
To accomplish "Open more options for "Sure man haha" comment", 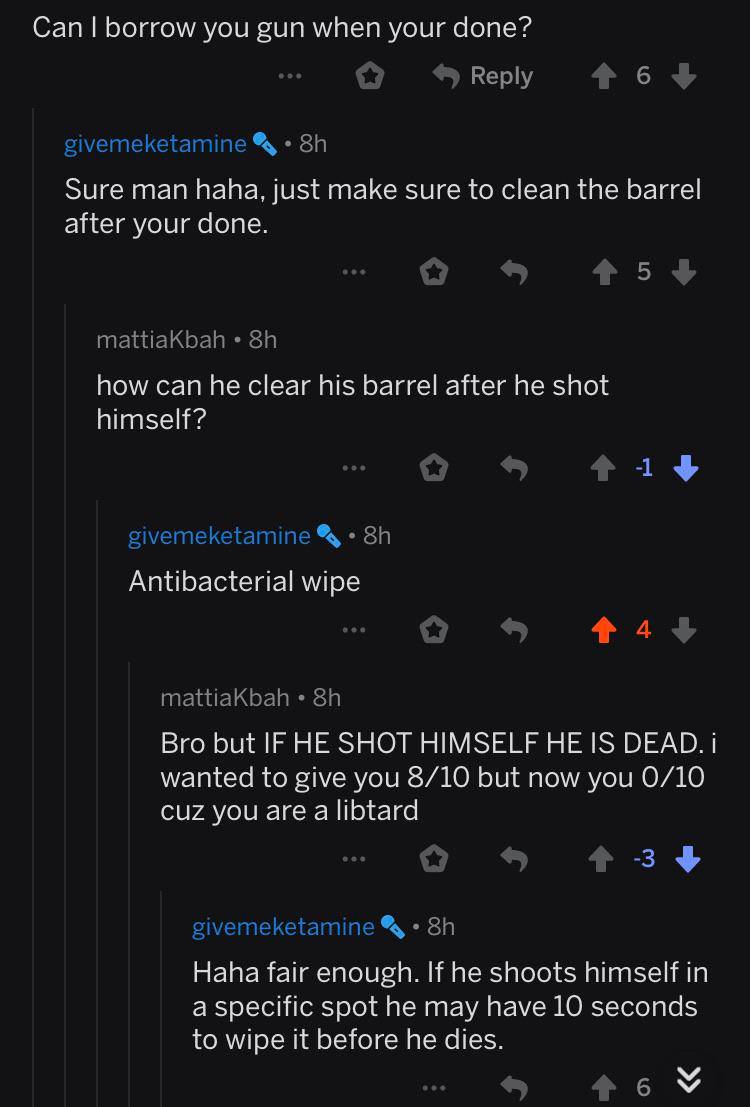I will pos(353,272).
